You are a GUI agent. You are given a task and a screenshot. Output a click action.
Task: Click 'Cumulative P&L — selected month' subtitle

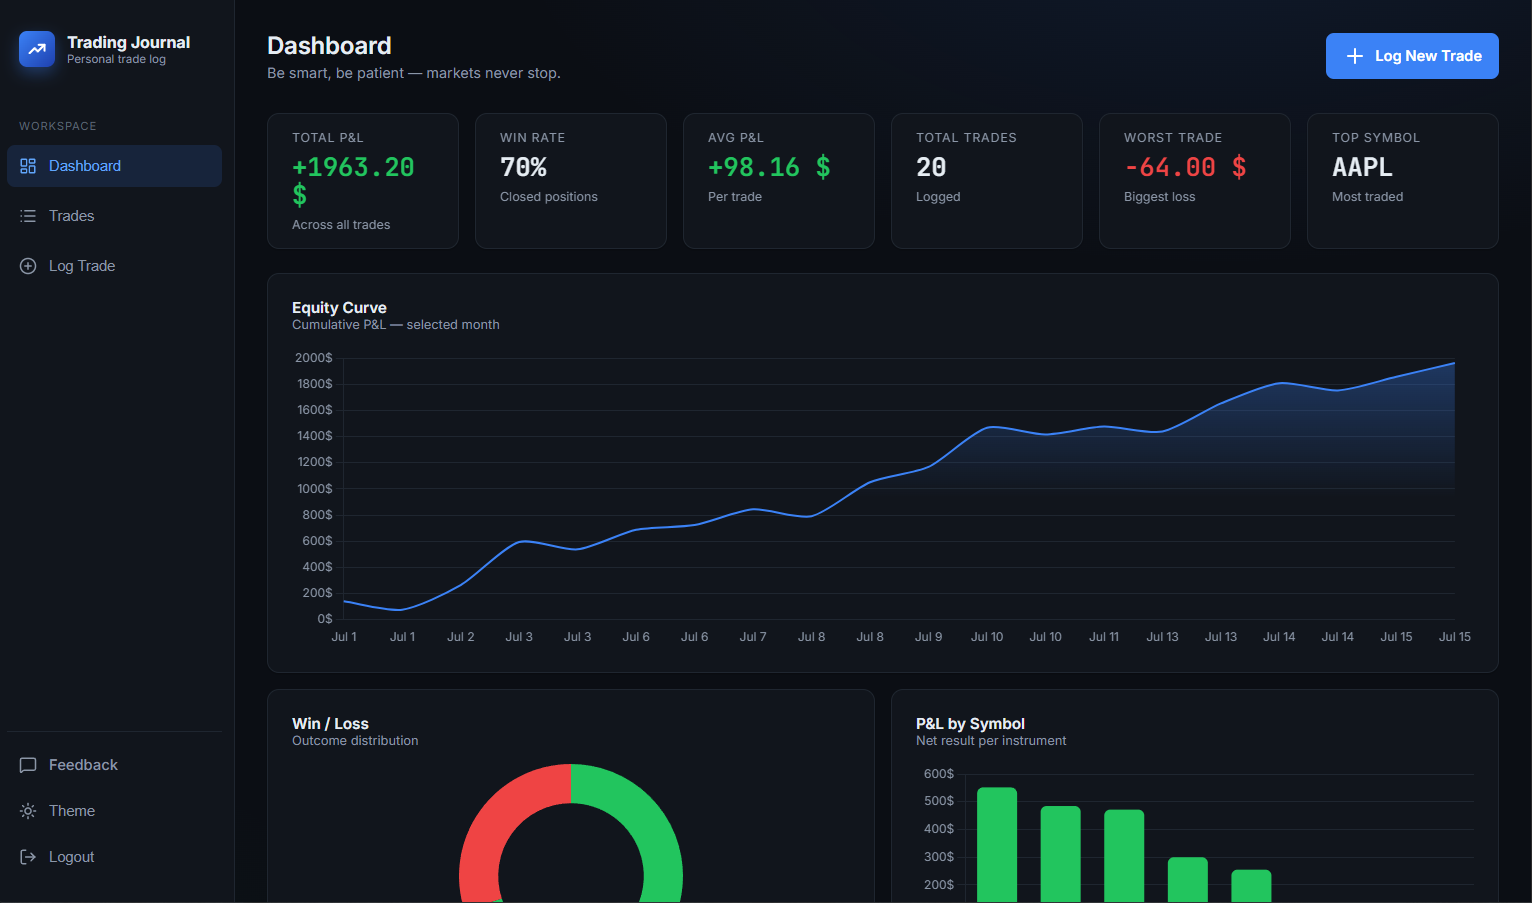click(396, 325)
